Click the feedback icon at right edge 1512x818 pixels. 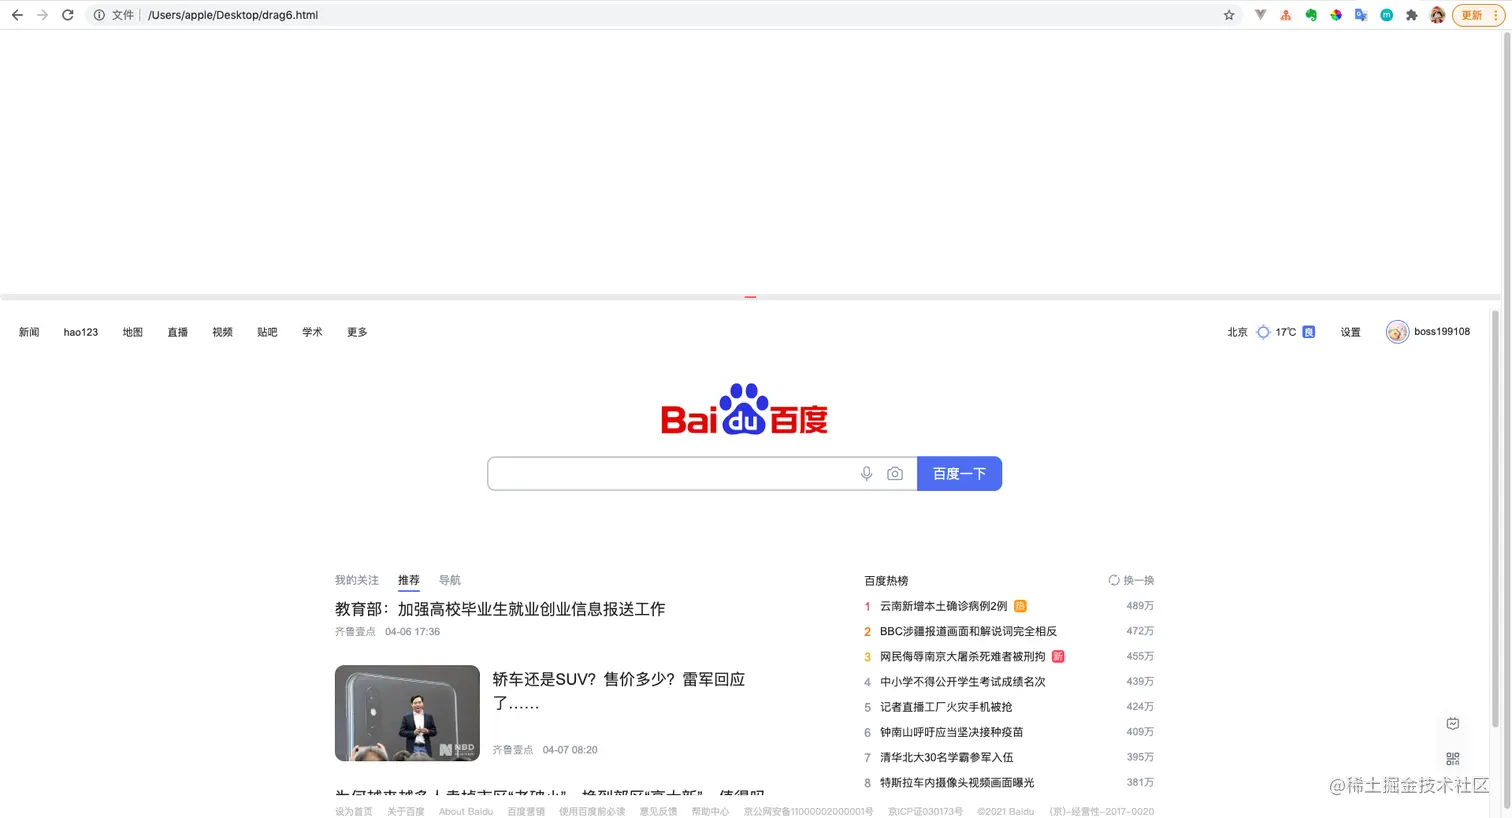[x=1453, y=724]
